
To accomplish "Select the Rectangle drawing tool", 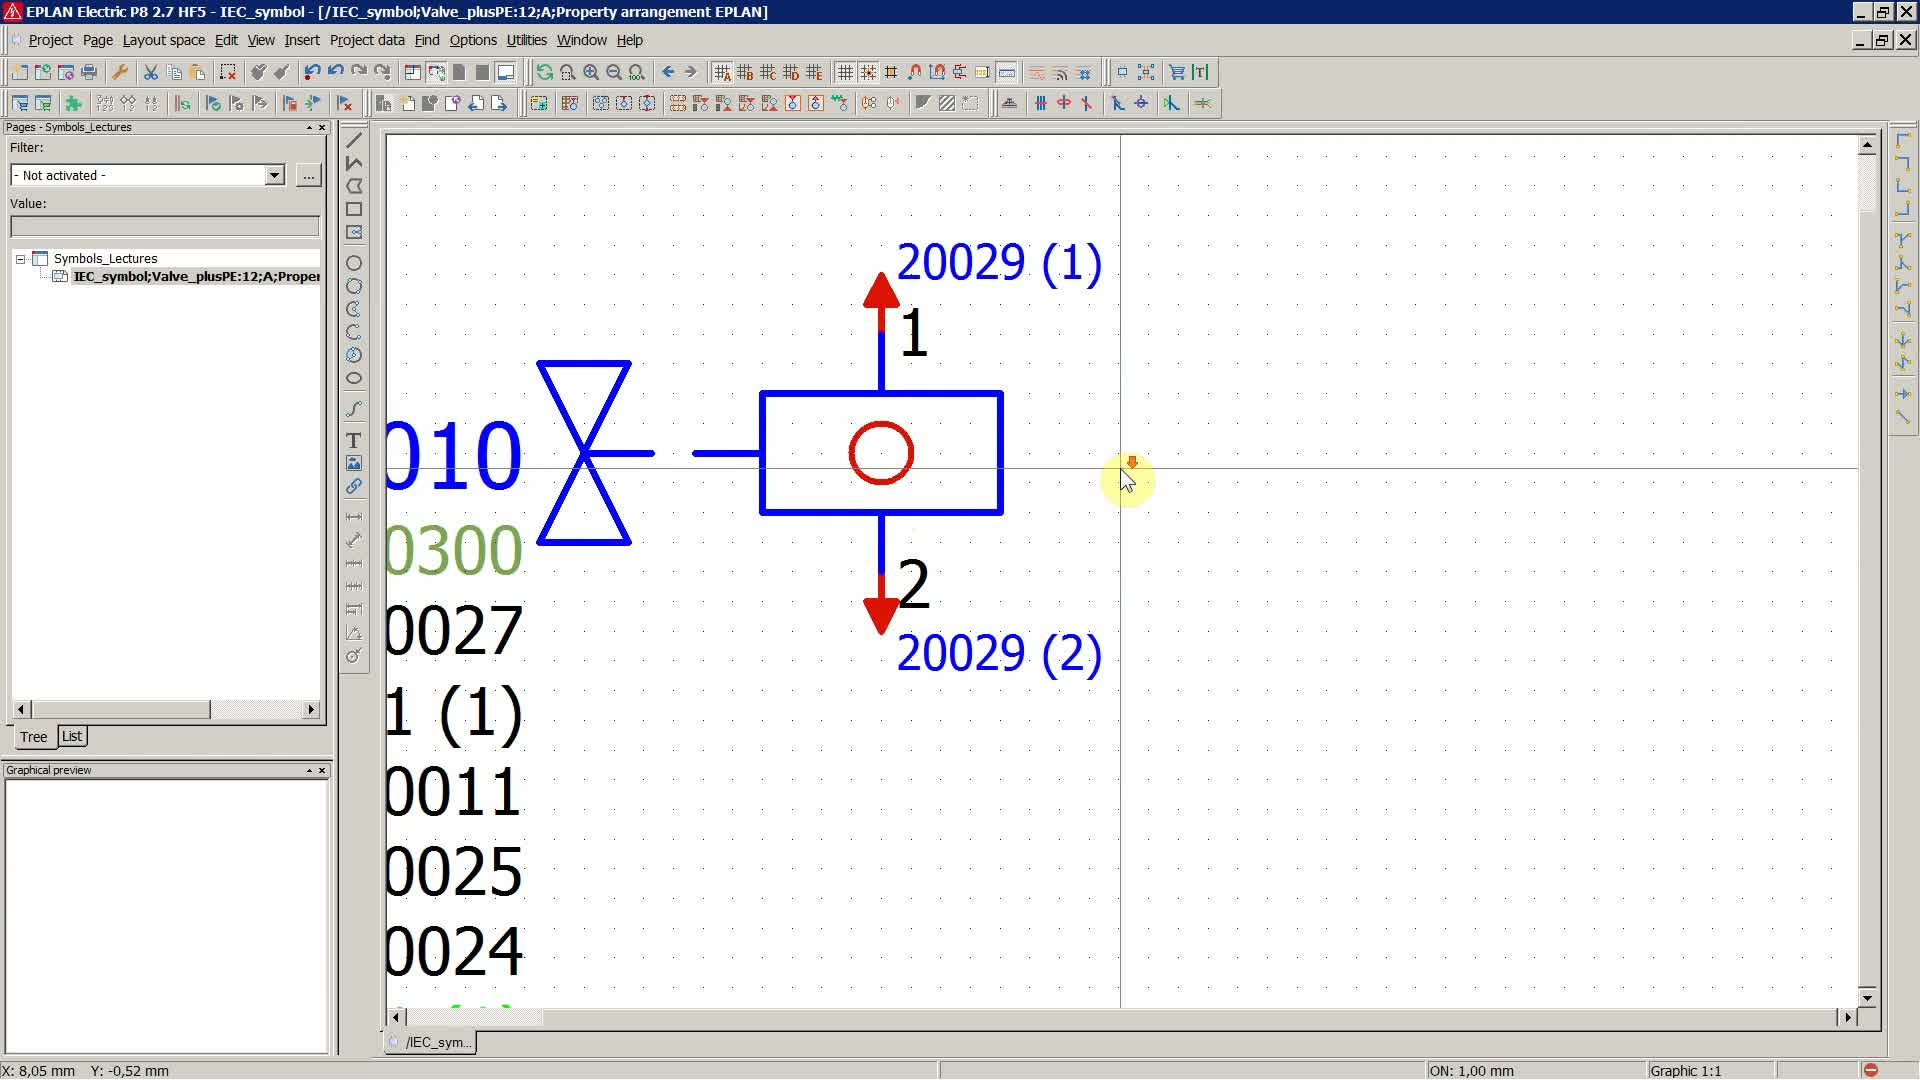I will 354,210.
